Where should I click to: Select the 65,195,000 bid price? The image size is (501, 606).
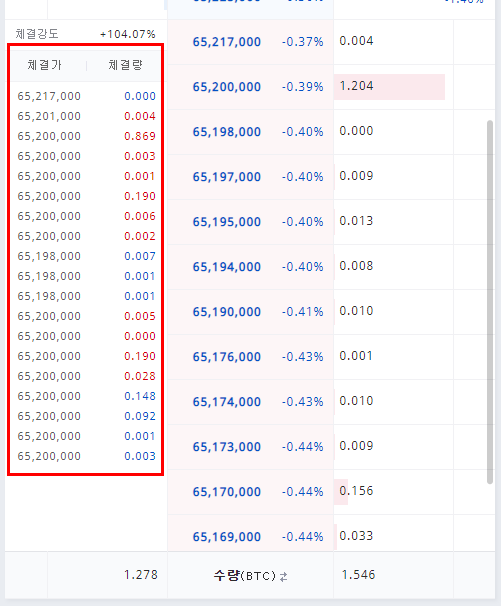click(x=227, y=222)
